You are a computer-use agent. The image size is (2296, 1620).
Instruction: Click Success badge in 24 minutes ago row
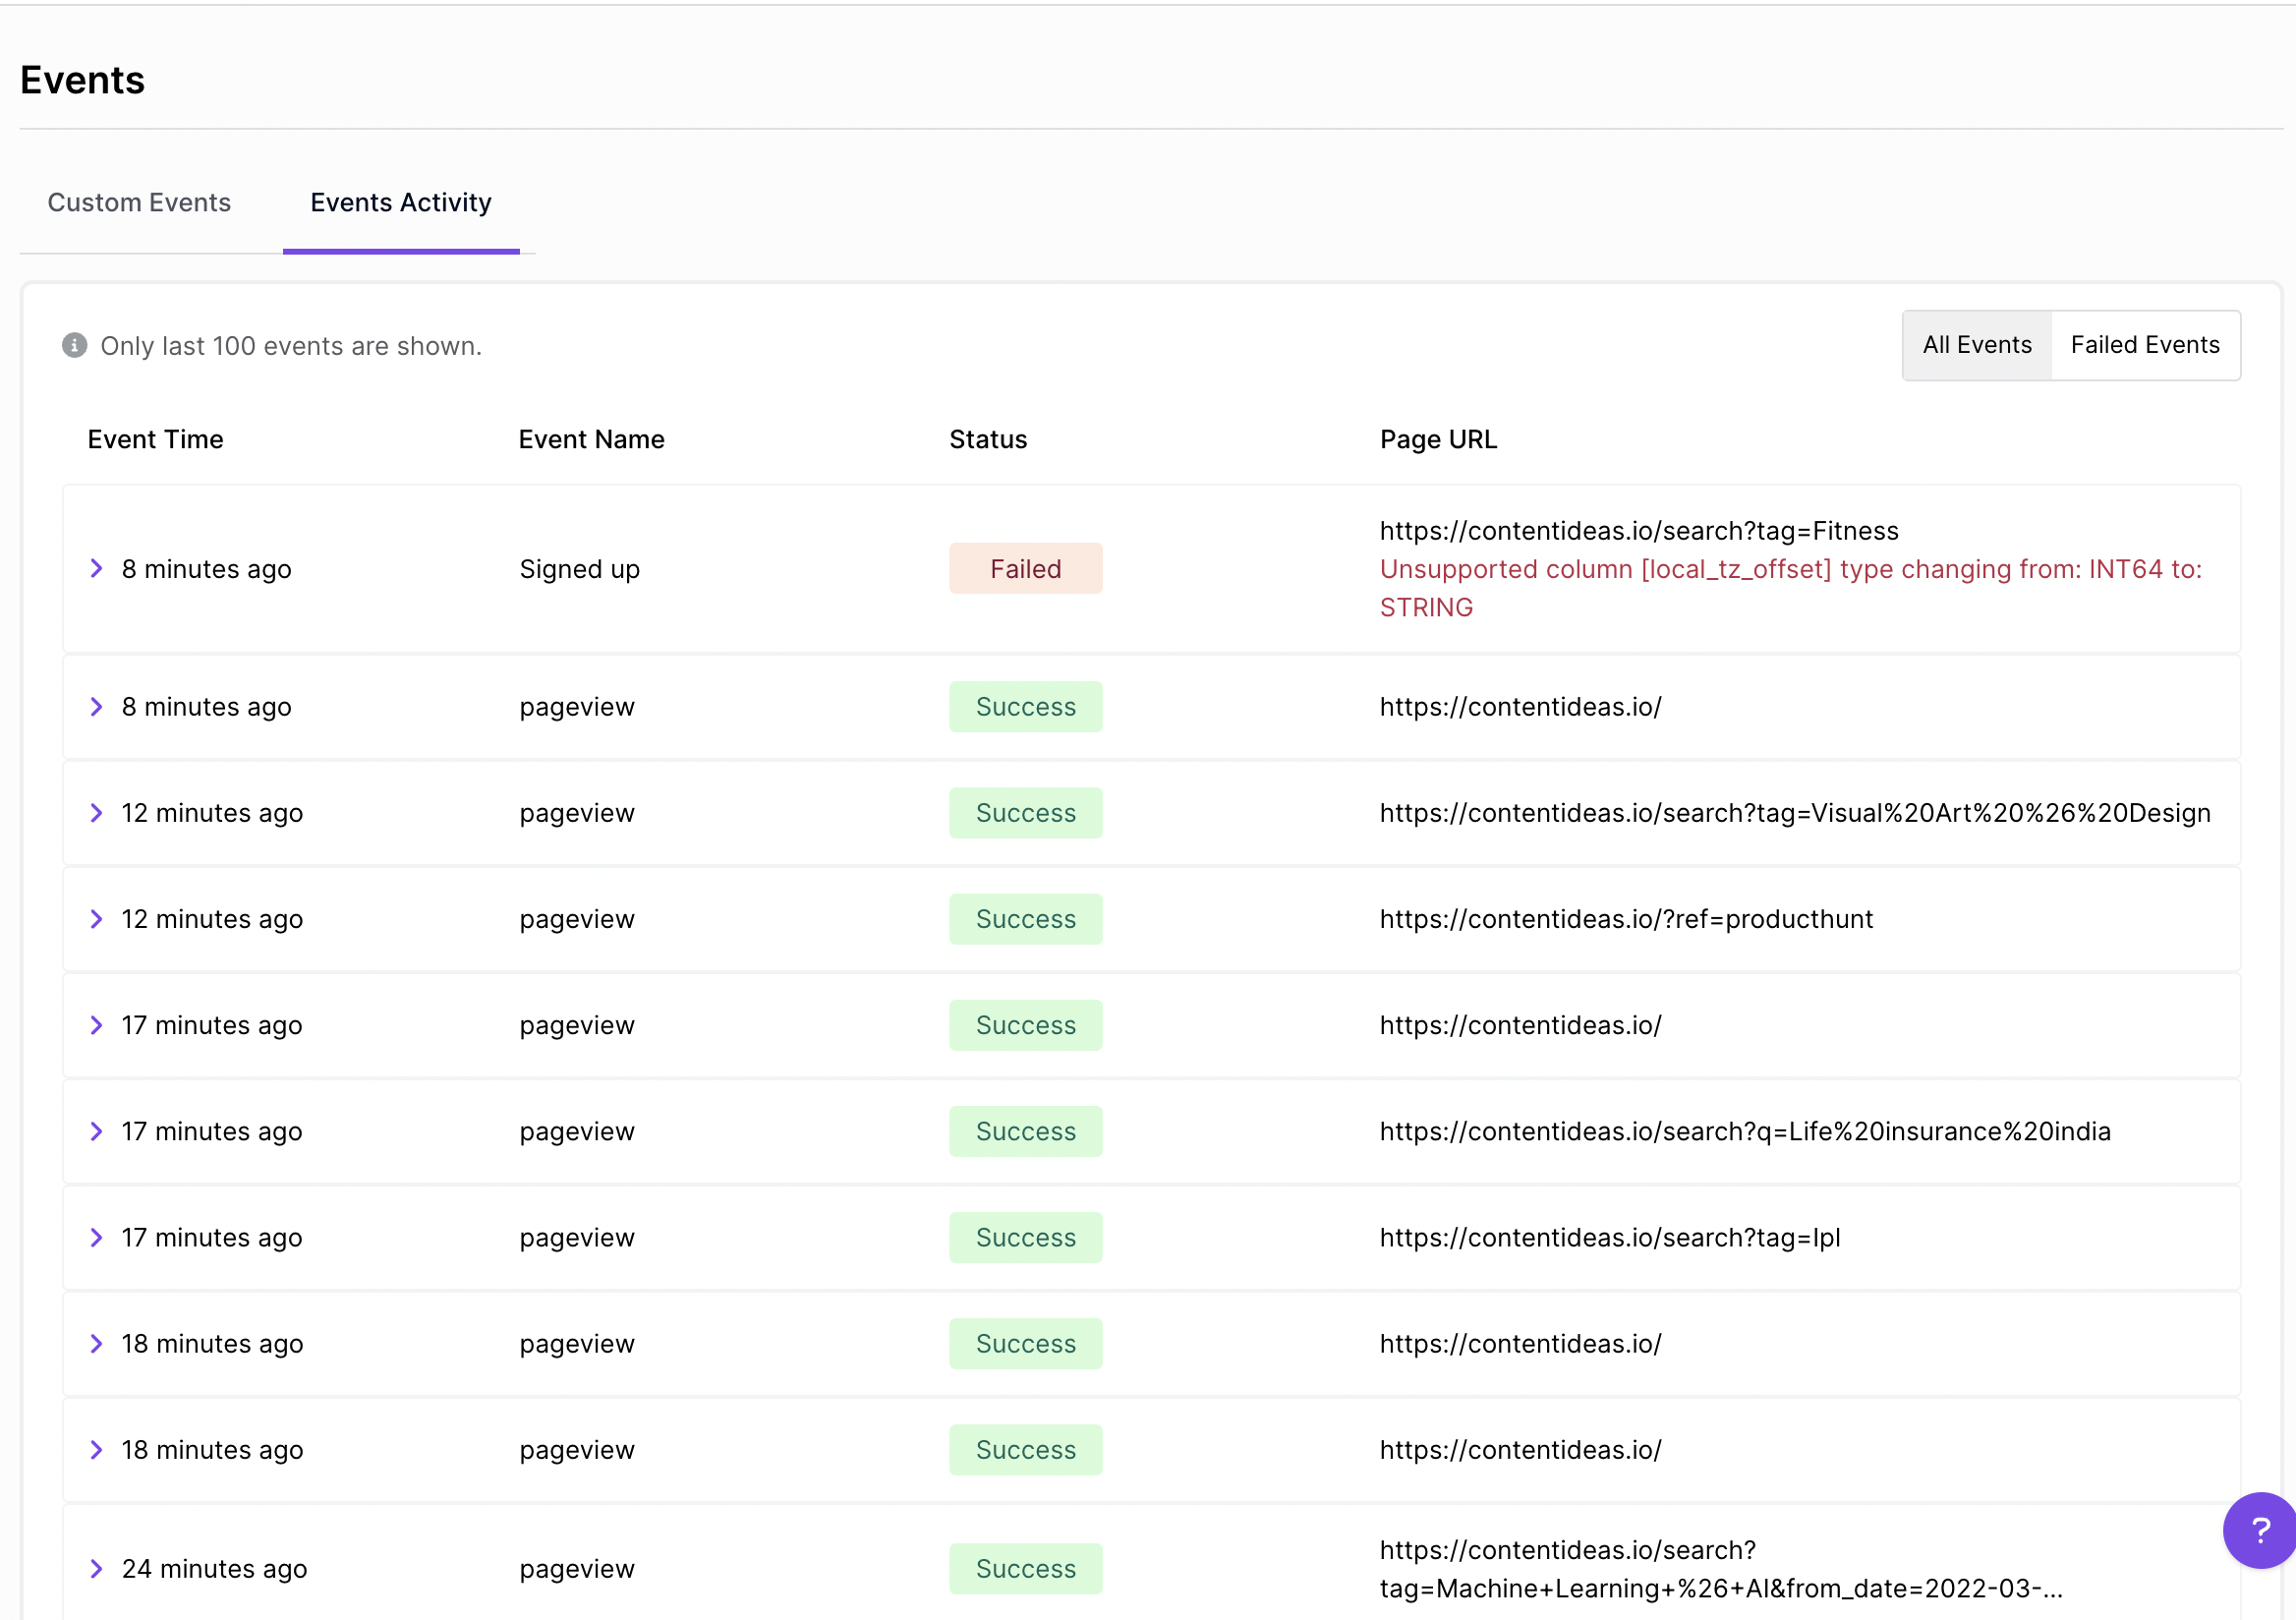(1025, 1568)
